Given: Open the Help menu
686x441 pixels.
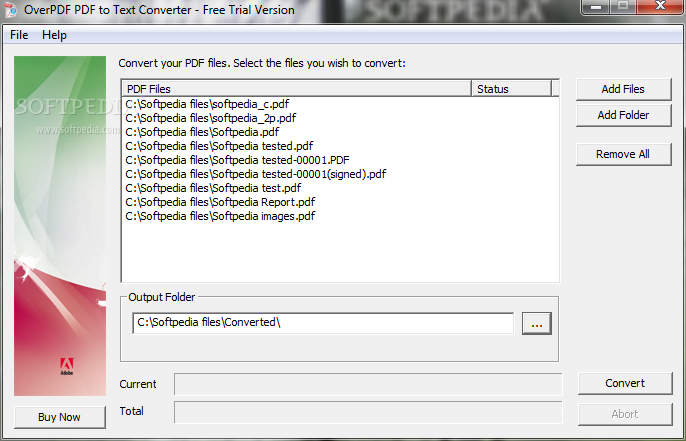Looking at the screenshot, I should point(54,35).
